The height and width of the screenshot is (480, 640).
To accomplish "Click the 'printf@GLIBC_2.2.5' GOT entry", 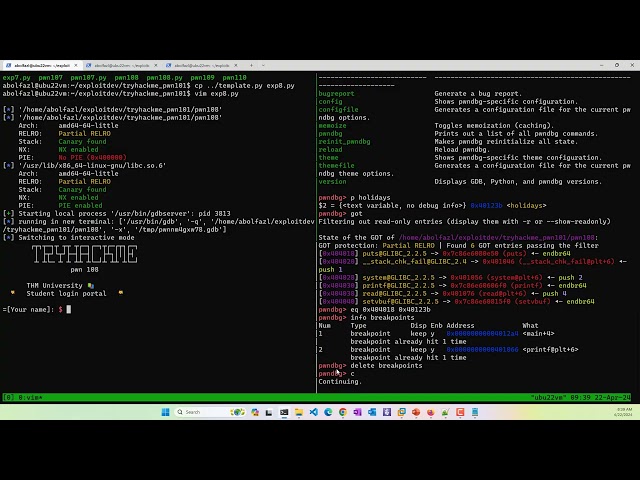I will 398,286.
